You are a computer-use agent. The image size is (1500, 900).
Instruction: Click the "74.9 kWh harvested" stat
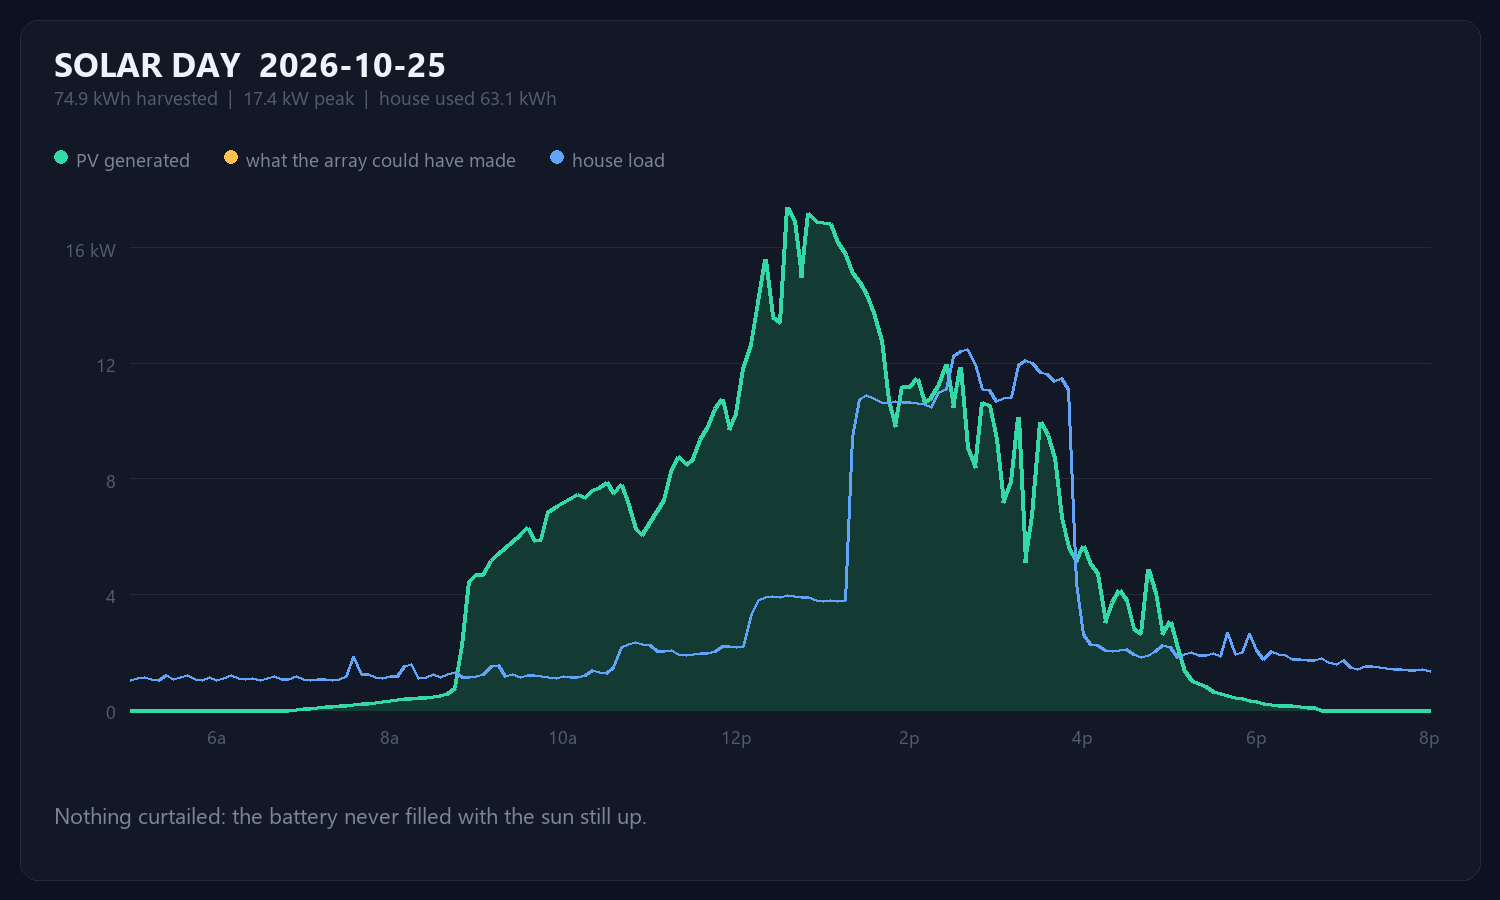click(x=136, y=99)
